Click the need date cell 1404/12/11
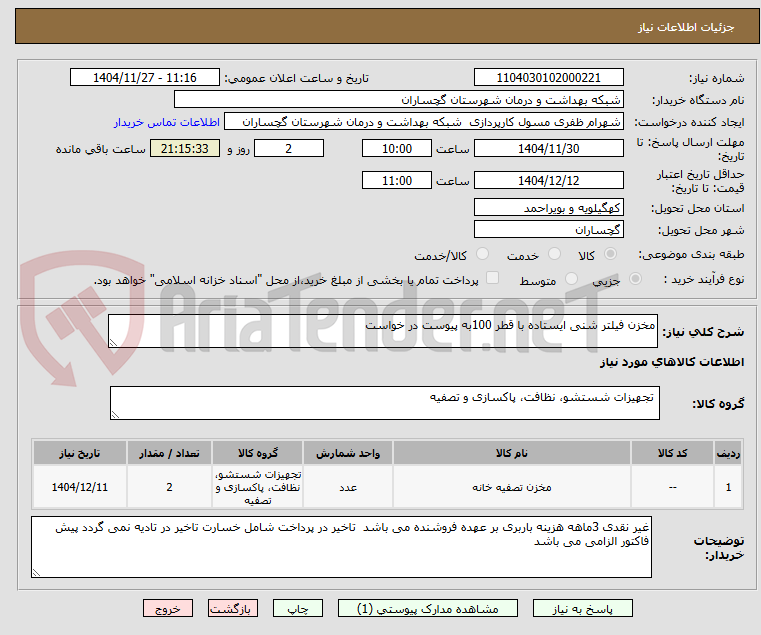 (x=80, y=487)
